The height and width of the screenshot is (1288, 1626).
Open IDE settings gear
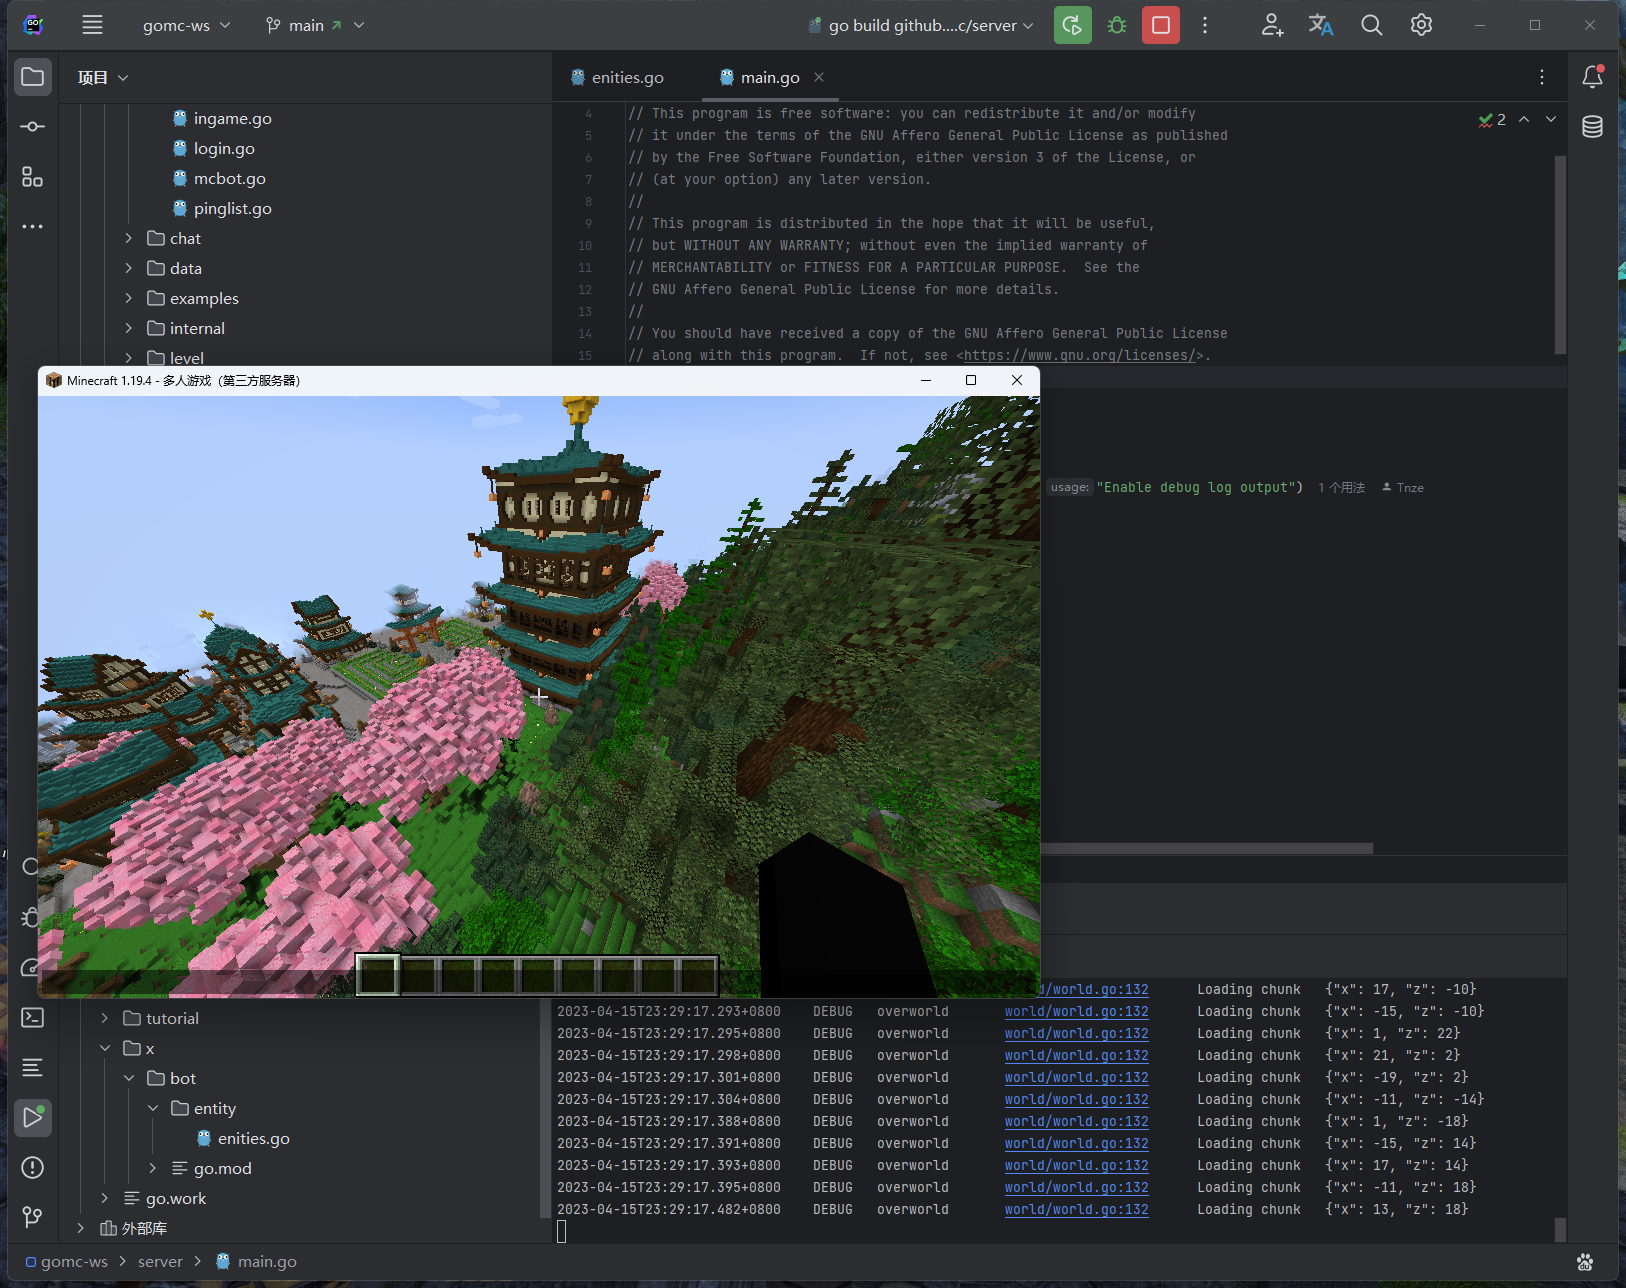[x=1421, y=25]
